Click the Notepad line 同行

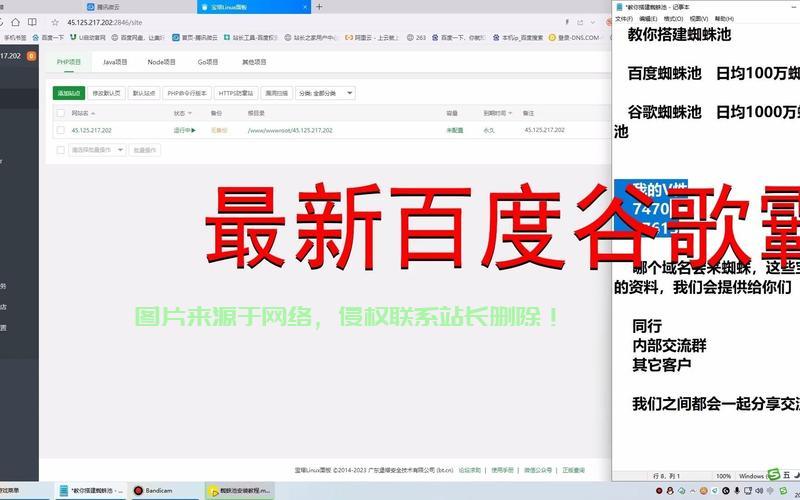647,326
